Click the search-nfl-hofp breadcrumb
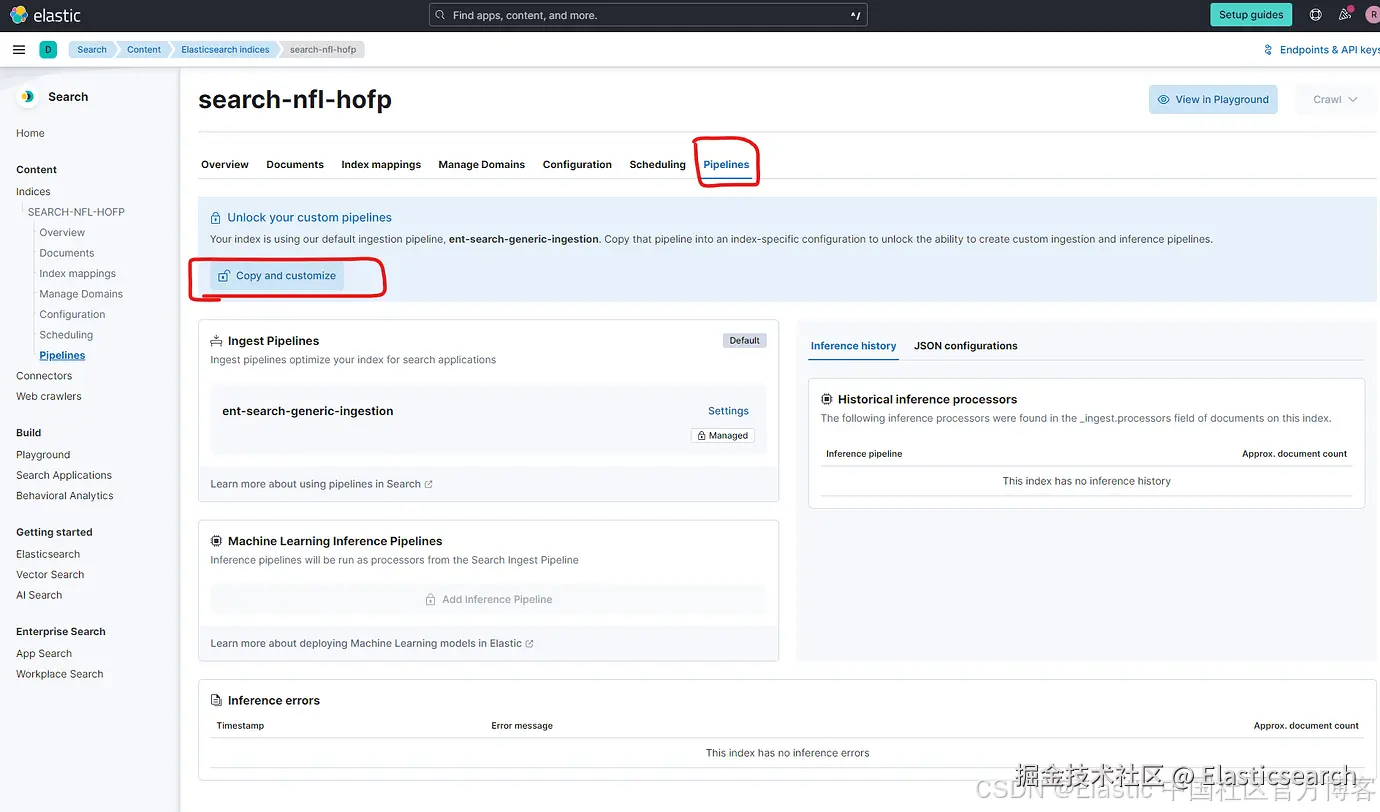 coord(323,49)
